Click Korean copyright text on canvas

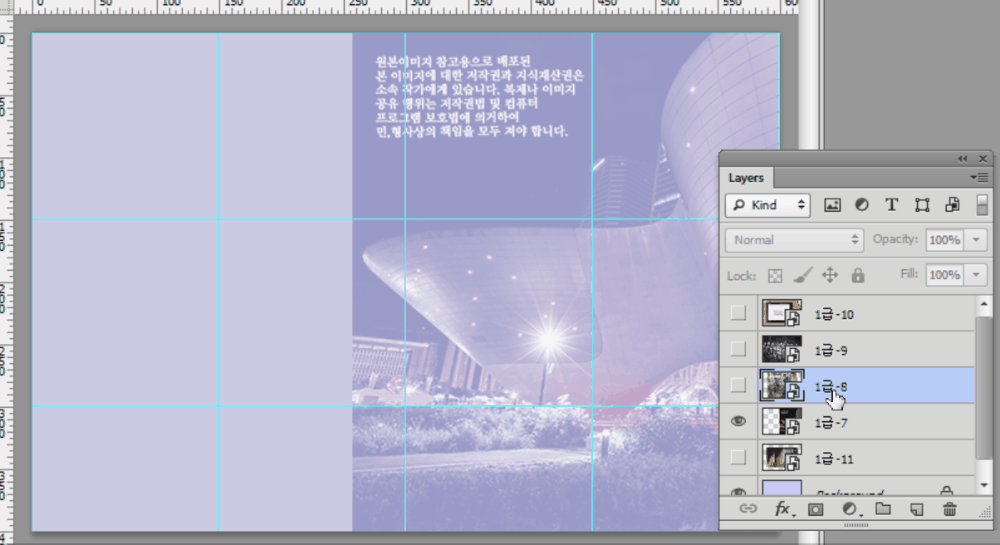479,96
